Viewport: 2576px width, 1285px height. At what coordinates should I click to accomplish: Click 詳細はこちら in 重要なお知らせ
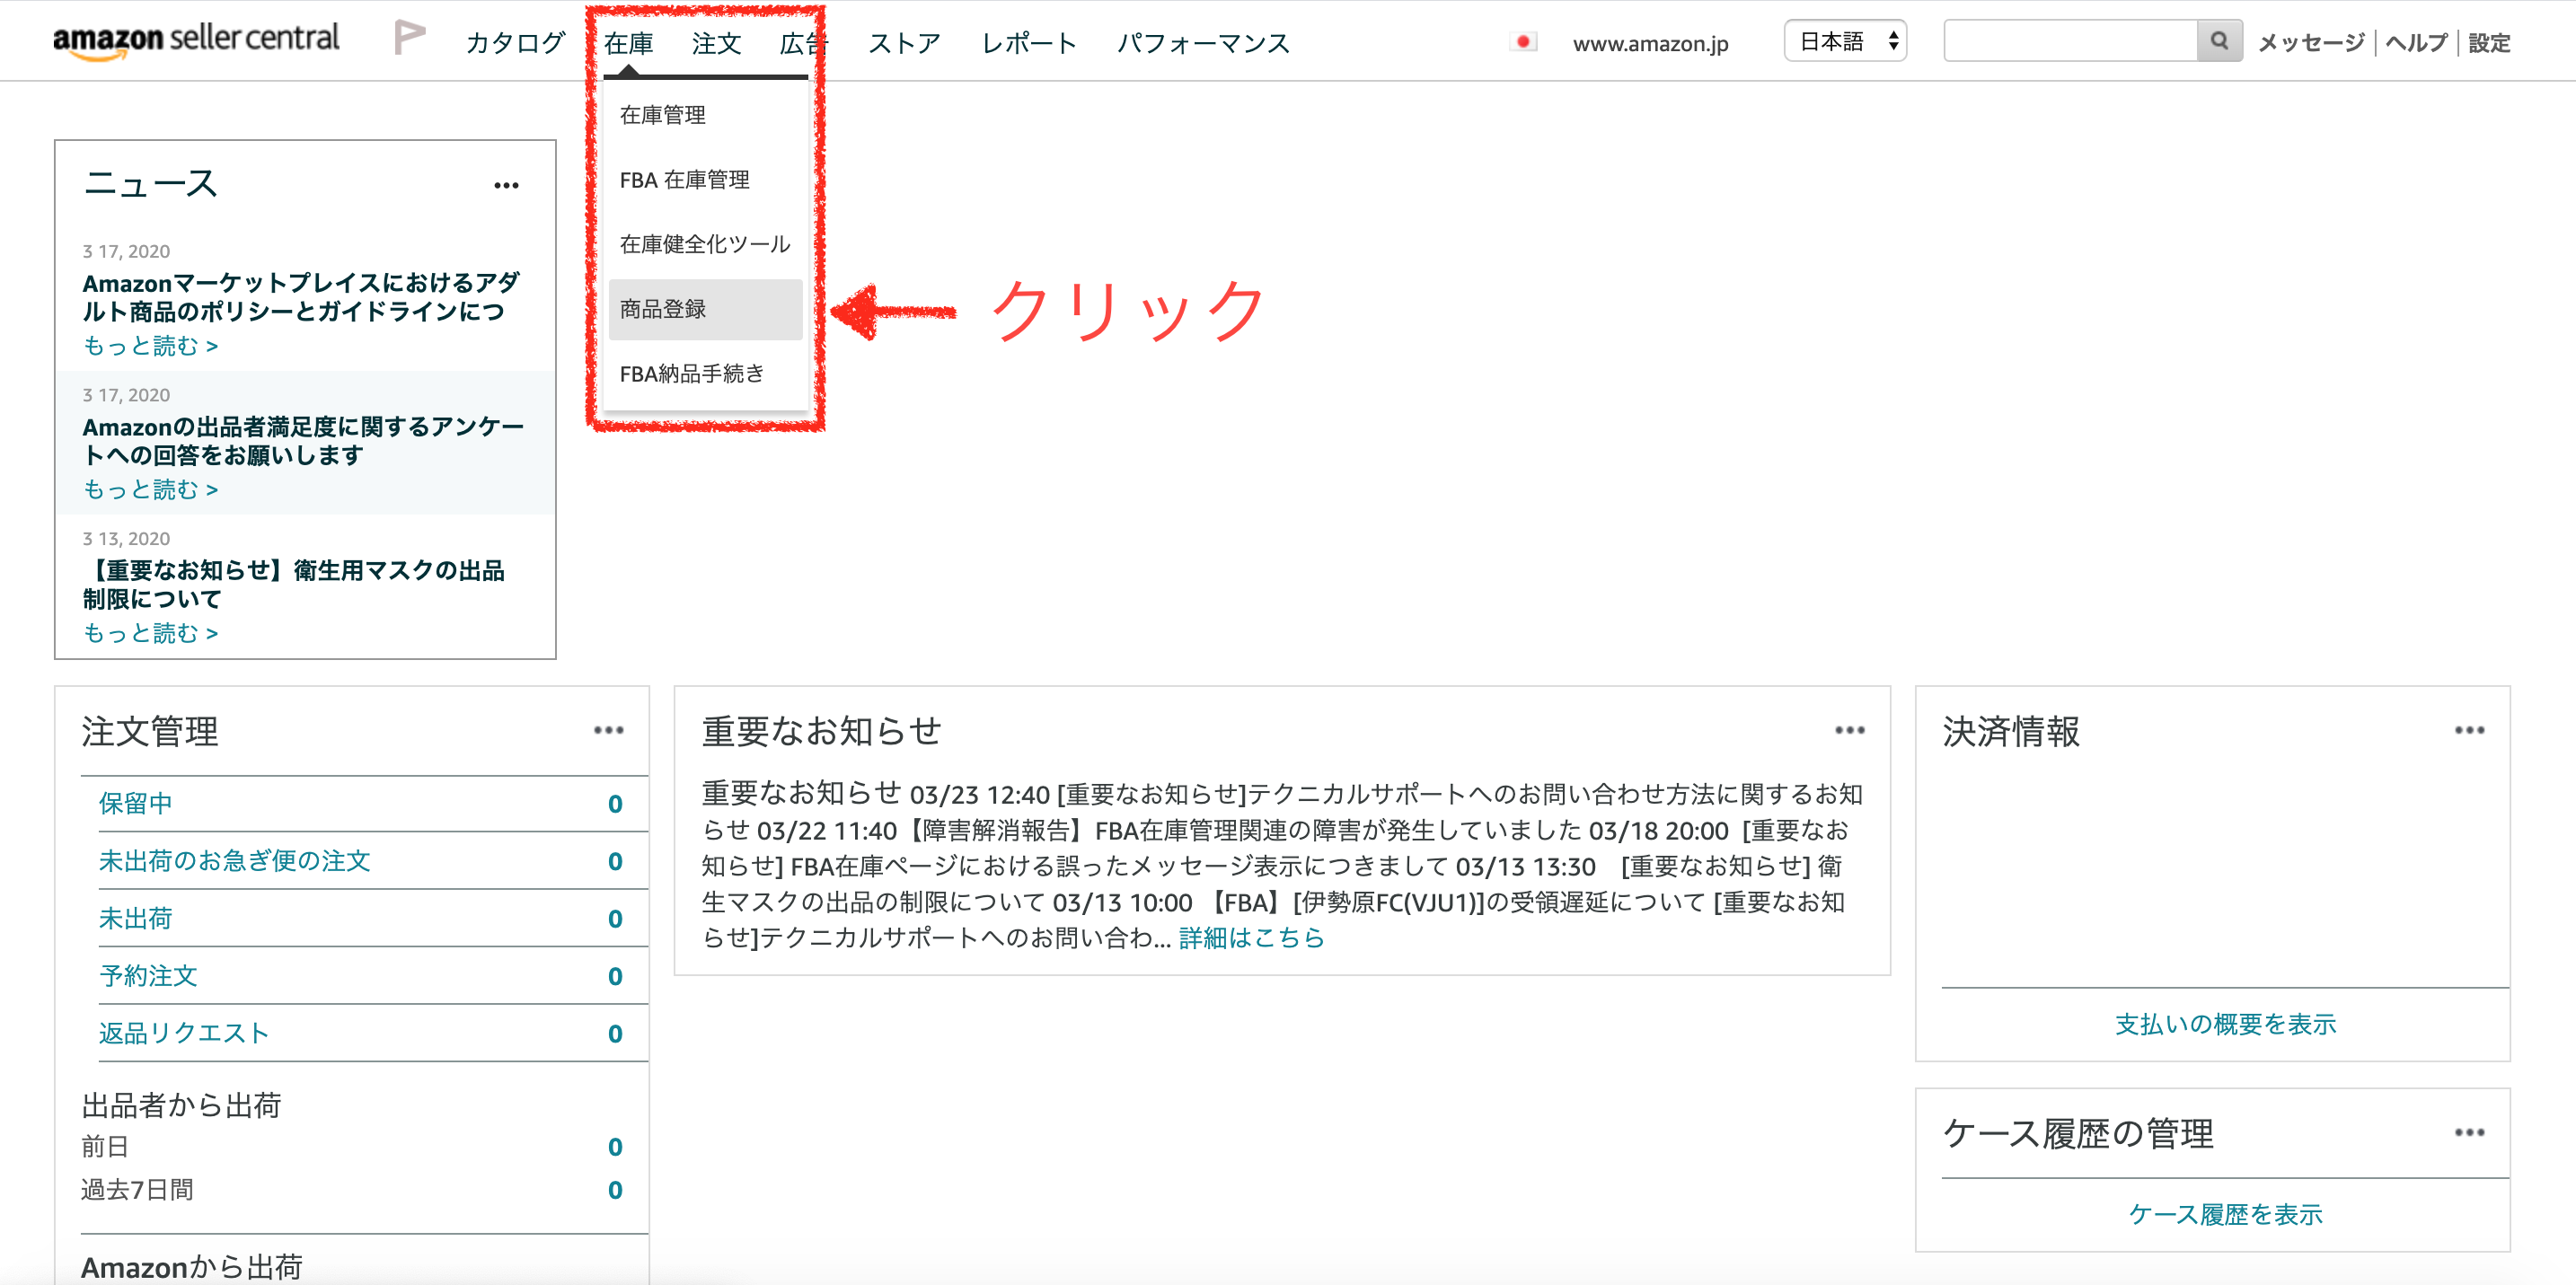(x=1251, y=938)
